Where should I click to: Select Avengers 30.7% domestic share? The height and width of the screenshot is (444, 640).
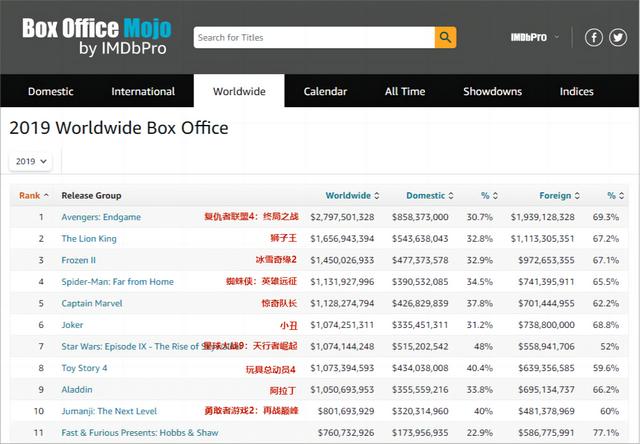click(x=480, y=217)
